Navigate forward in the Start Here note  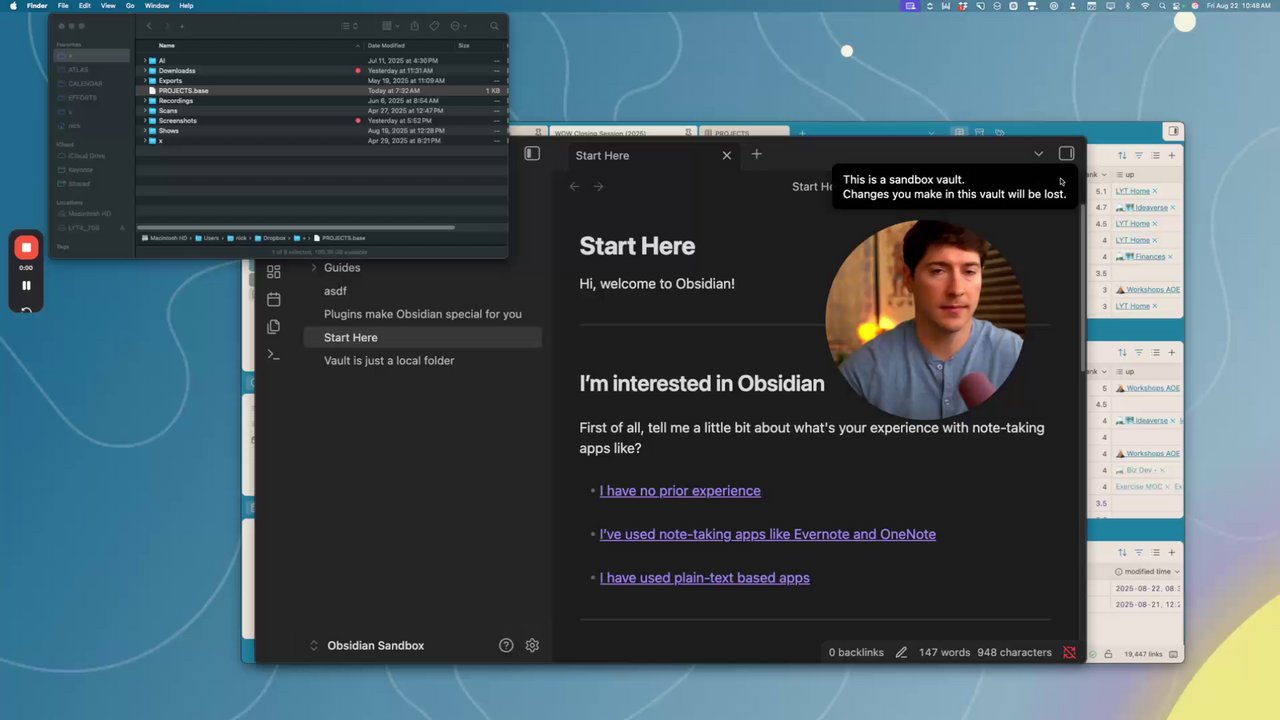point(598,186)
